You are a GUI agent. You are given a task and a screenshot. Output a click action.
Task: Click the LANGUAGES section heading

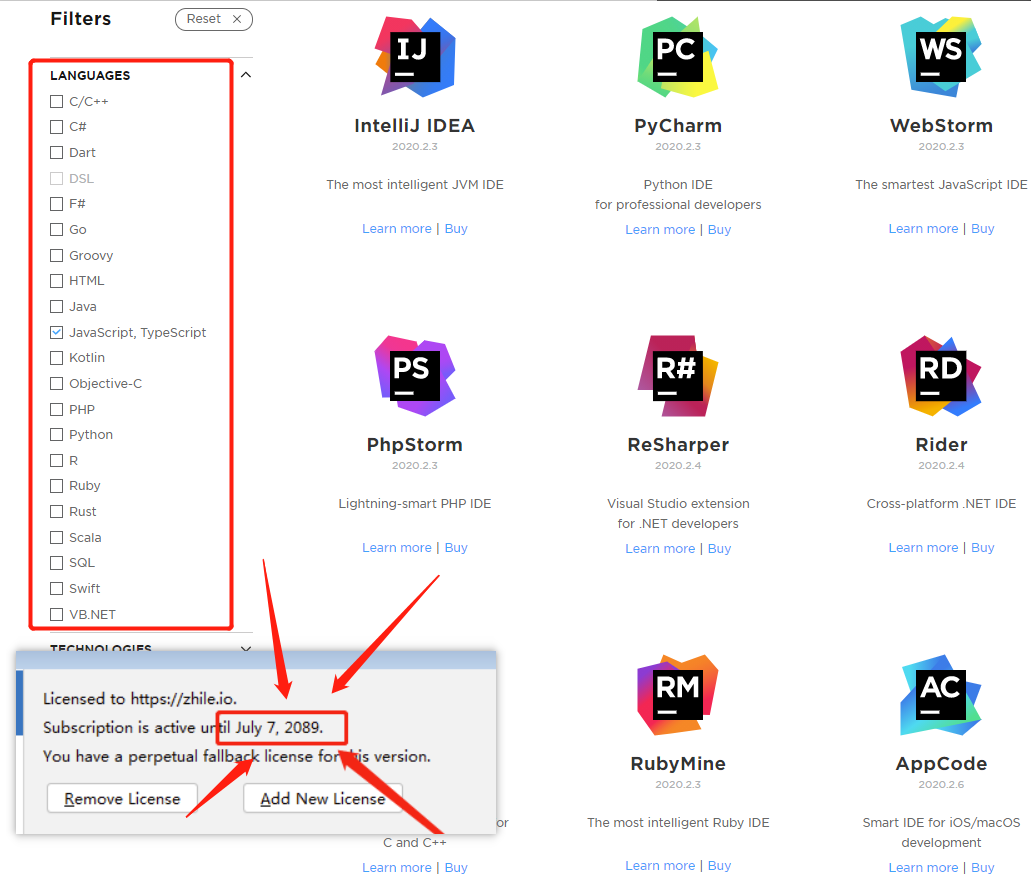[90, 76]
